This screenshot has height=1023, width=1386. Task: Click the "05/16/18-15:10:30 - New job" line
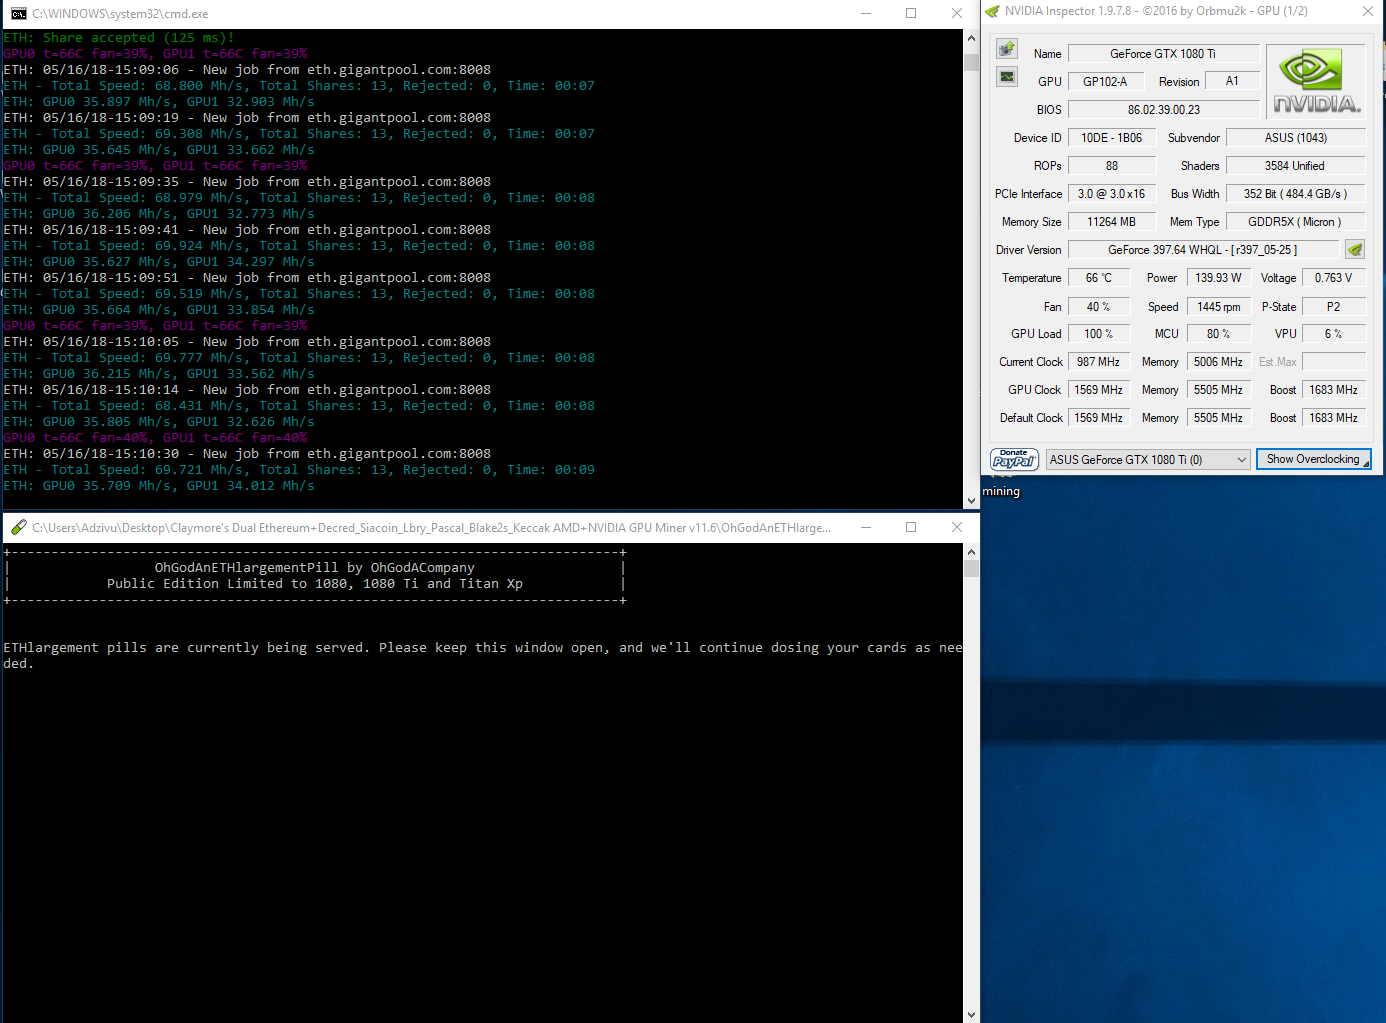click(x=247, y=454)
